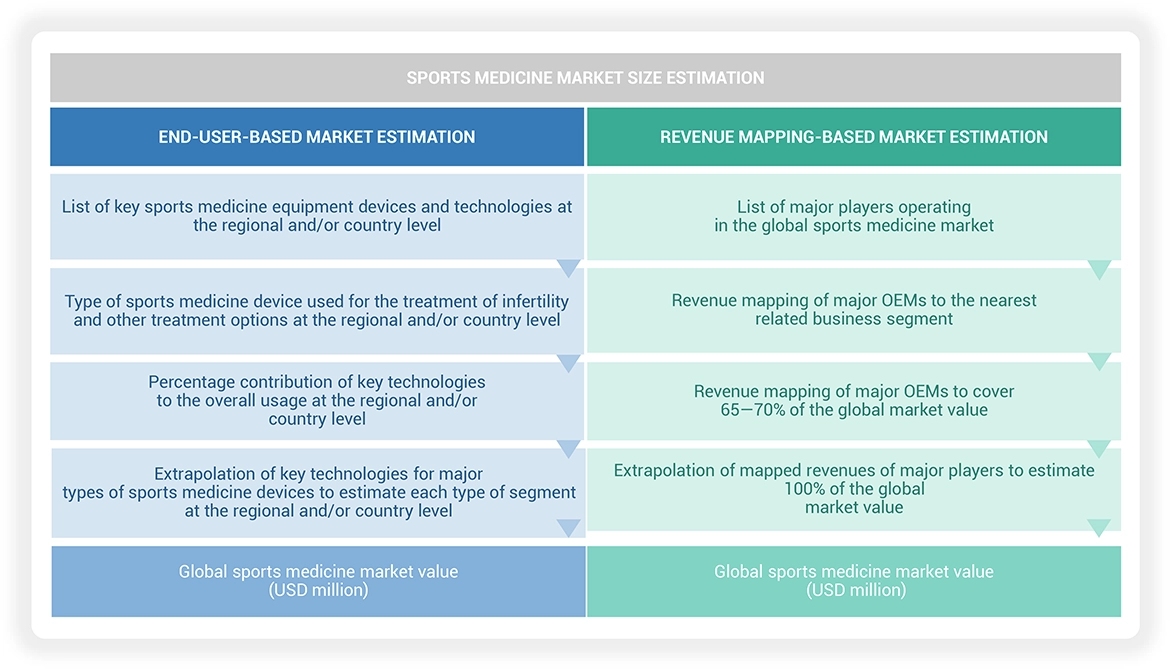The image size is (1170, 669).
Task: Select the revenue mapping to nearest business segment box
Action: pyautogui.click(x=854, y=310)
